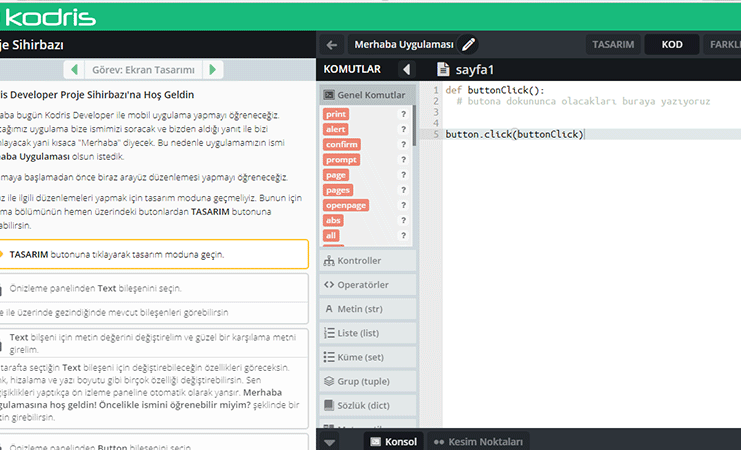
Task: Insert the print command
Action: [x=336, y=114]
